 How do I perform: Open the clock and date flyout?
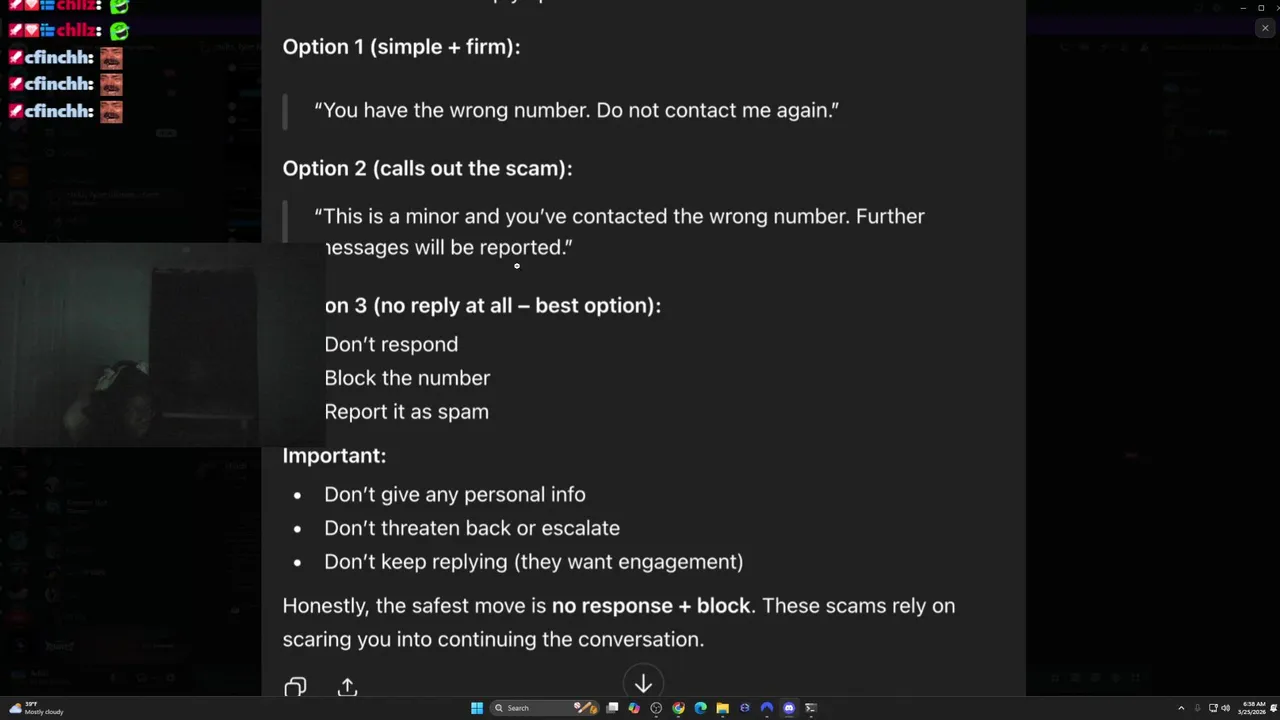click(x=1252, y=708)
